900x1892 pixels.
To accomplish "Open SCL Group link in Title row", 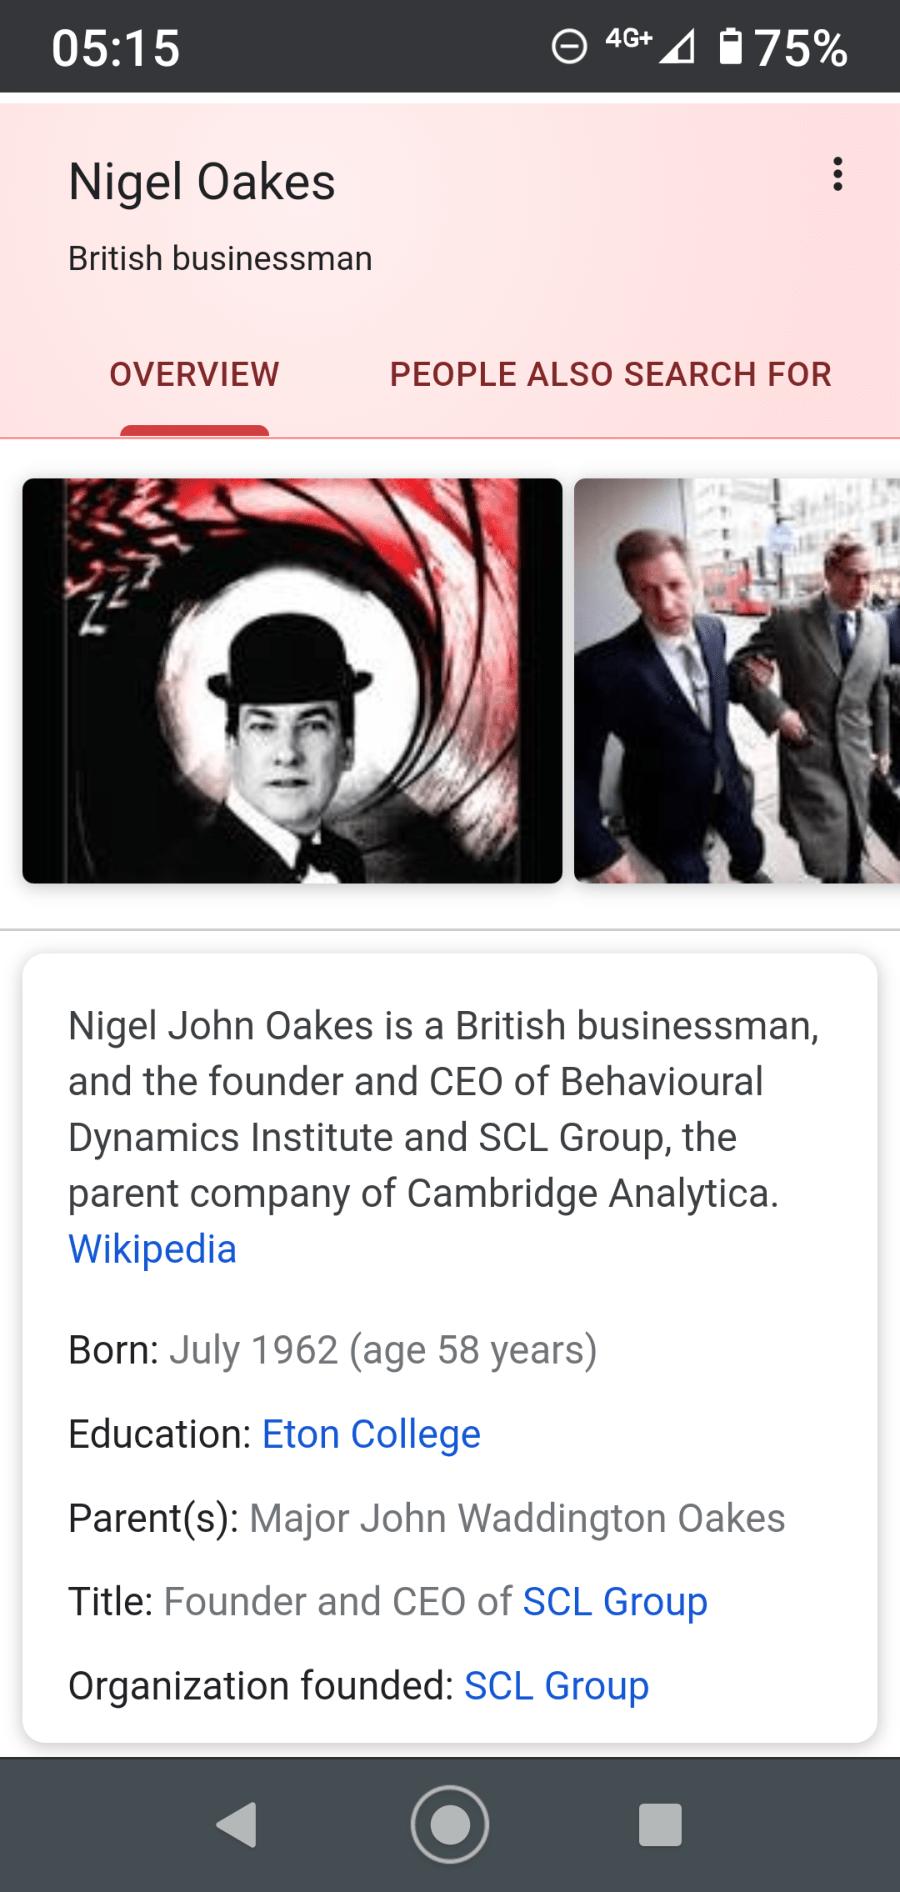I will pyautogui.click(x=615, y=1602).
